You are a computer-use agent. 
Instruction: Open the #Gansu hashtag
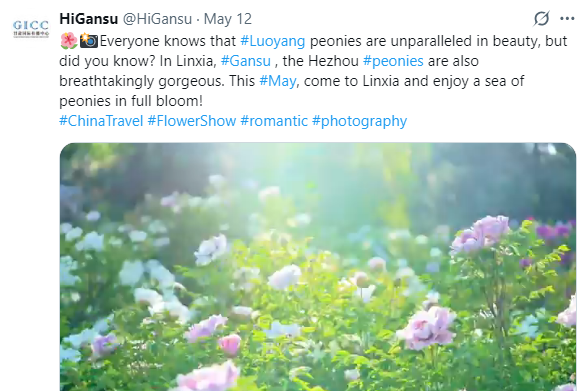coord(246,61)
